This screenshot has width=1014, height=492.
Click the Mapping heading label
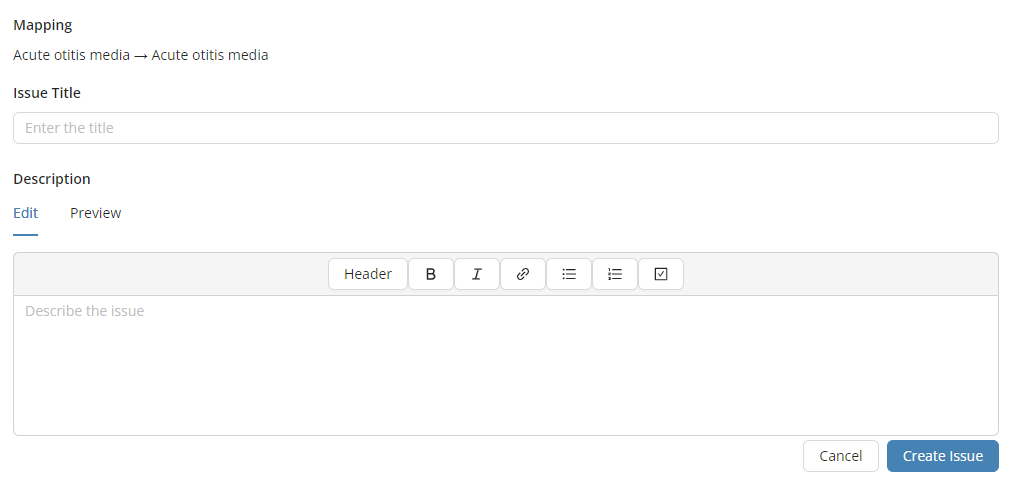coord(43,25)
